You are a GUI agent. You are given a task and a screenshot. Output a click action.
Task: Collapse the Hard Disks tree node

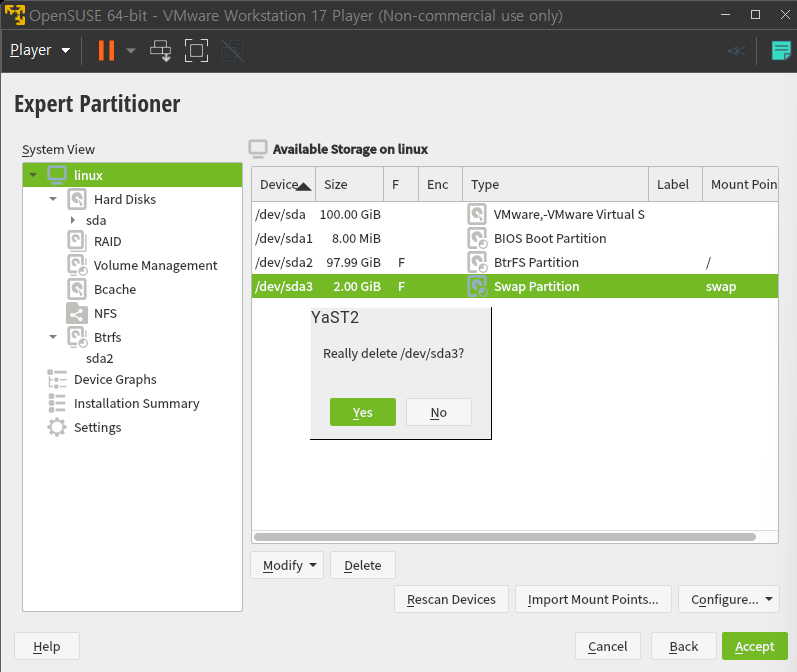(x=53, y=199)
